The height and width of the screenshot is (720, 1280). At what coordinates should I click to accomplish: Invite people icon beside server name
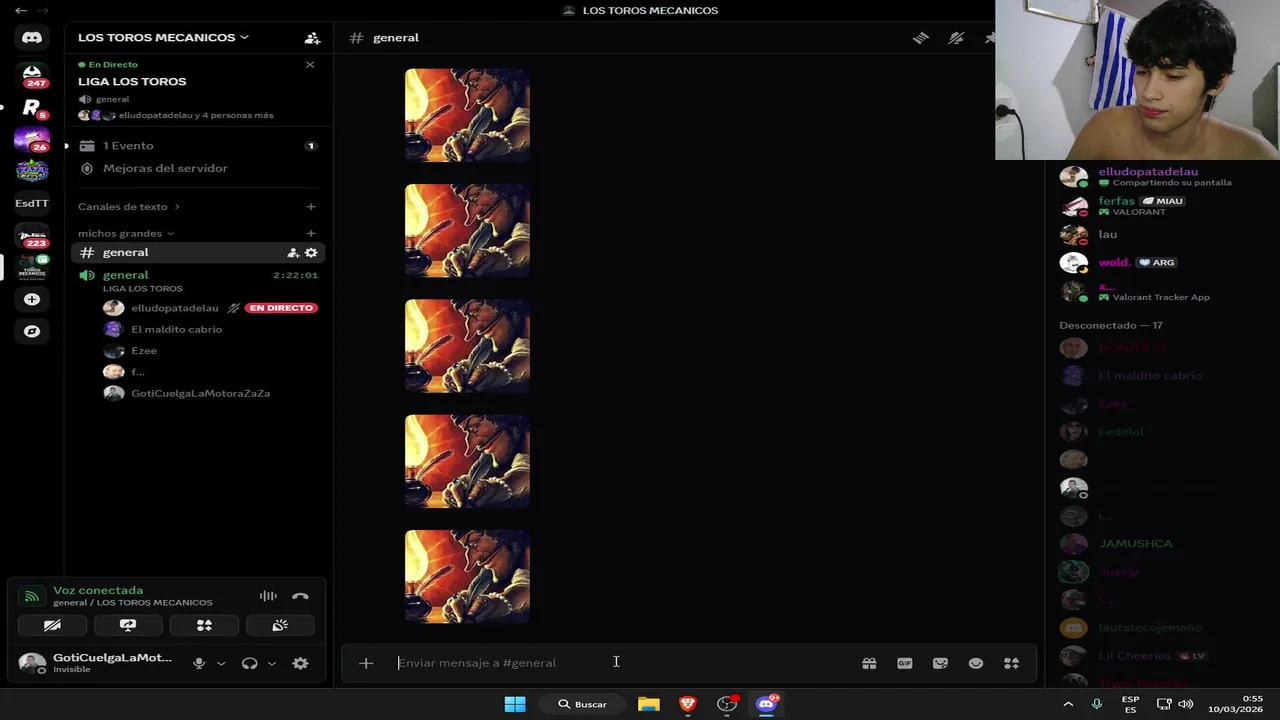312,38
